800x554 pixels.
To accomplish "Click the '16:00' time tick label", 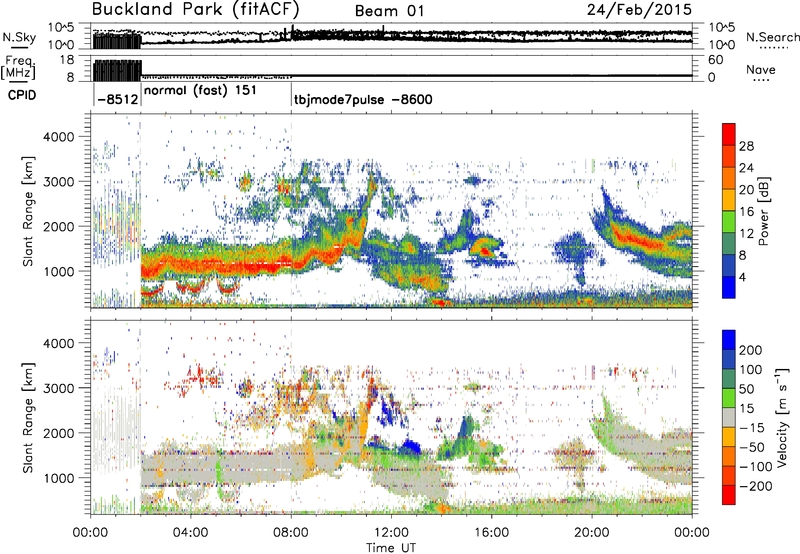I will [x=491, y=533].
